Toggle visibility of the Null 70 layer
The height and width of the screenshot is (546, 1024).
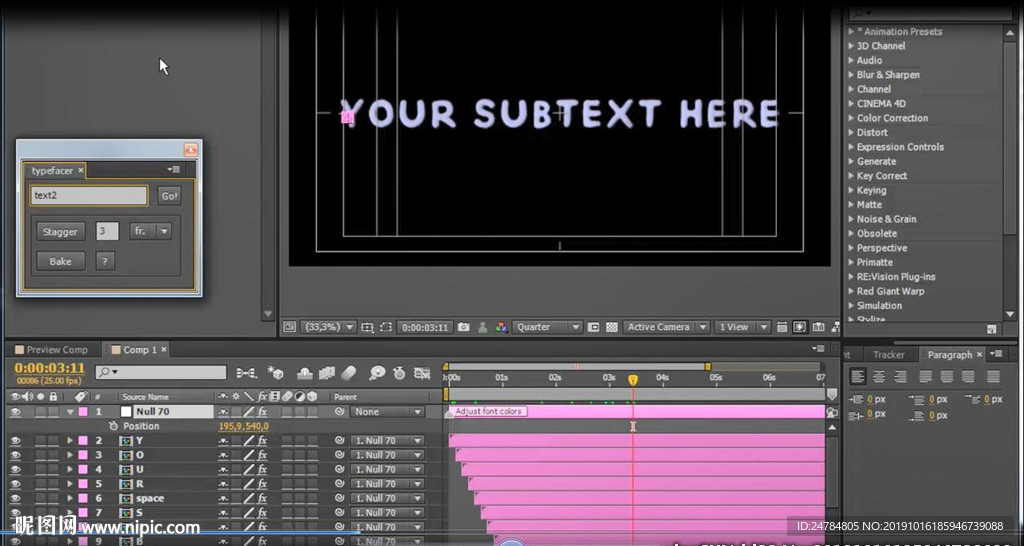[15, 412]
